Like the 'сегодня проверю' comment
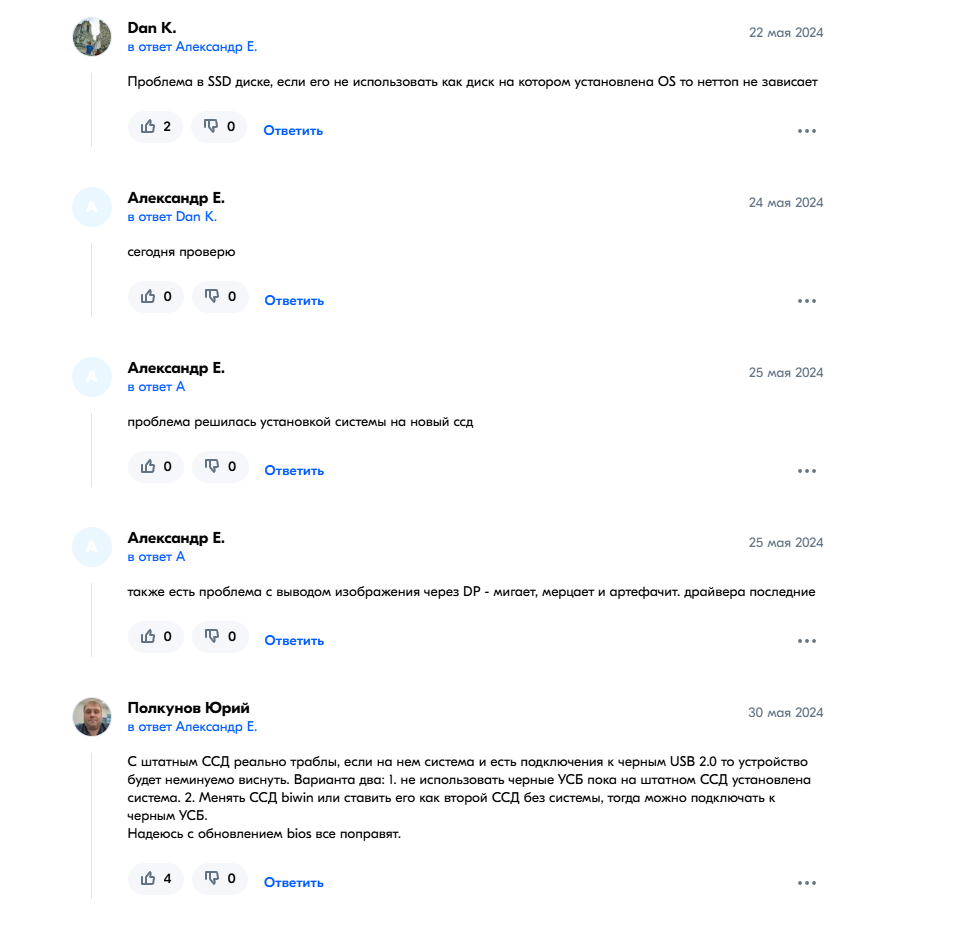The width and height of the screenshot is (962, 927). click(x=155, y=297)
